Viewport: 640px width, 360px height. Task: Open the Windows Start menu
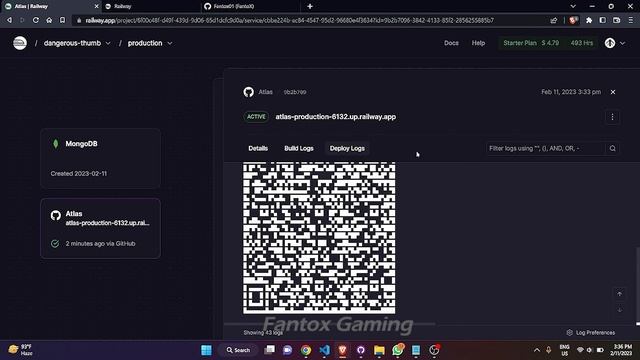click(207, 350)
